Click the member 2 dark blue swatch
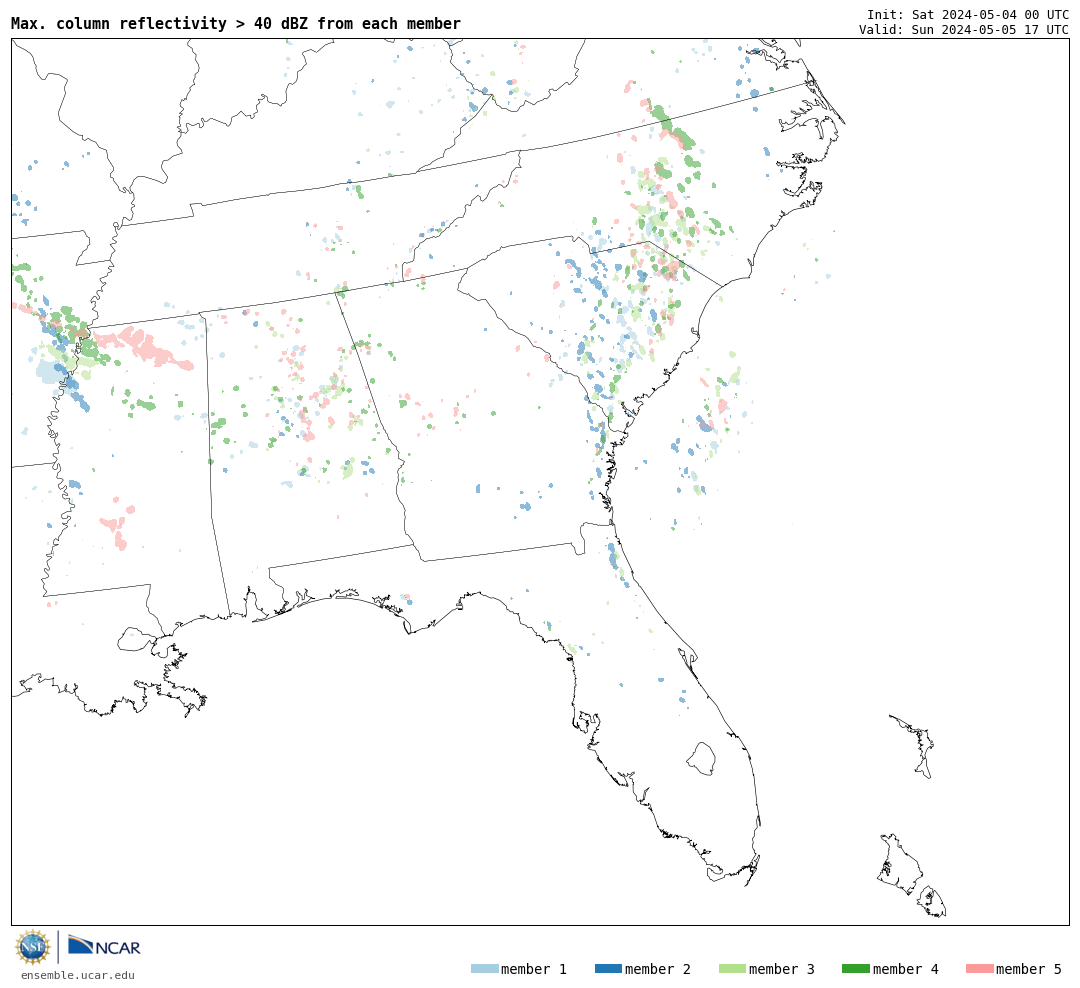Image resolution: width=1080 pixels, height=988 pixels. pyautogui.click(x=608, y=969)
